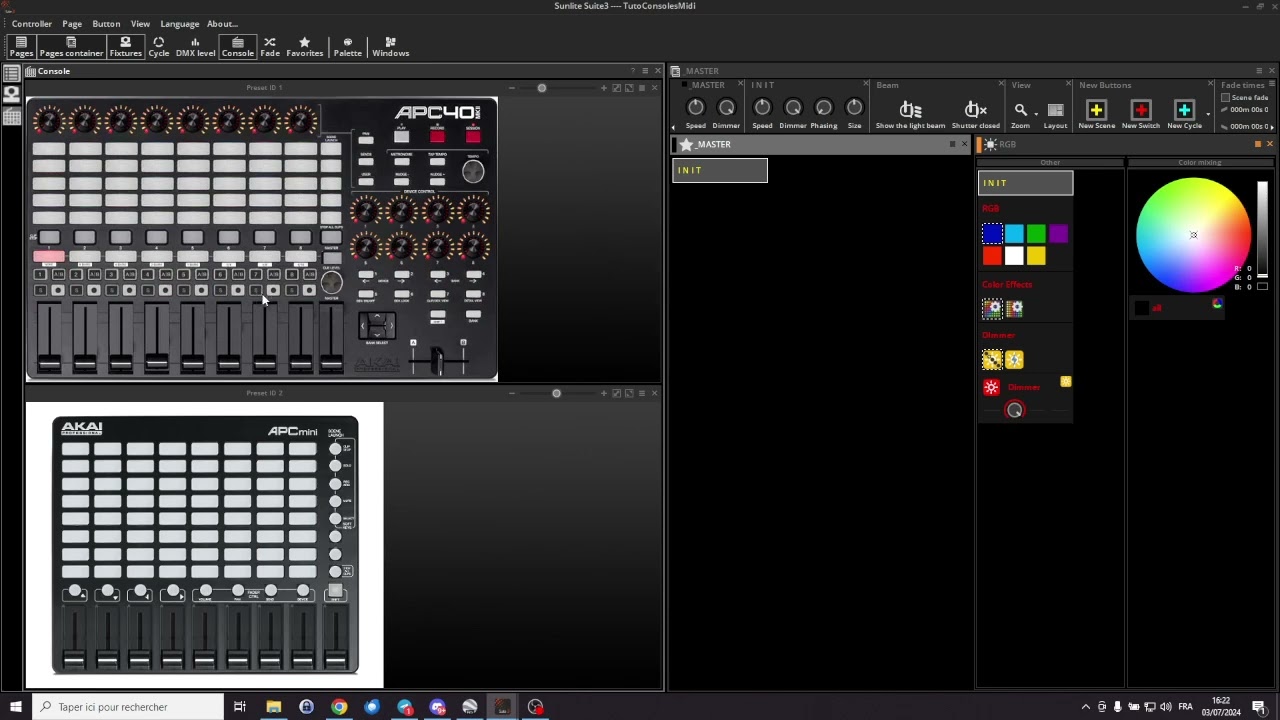The width and height of the screenshot is (1280, 720).
Task: Open the Button menu
Action: pos(106,24)
